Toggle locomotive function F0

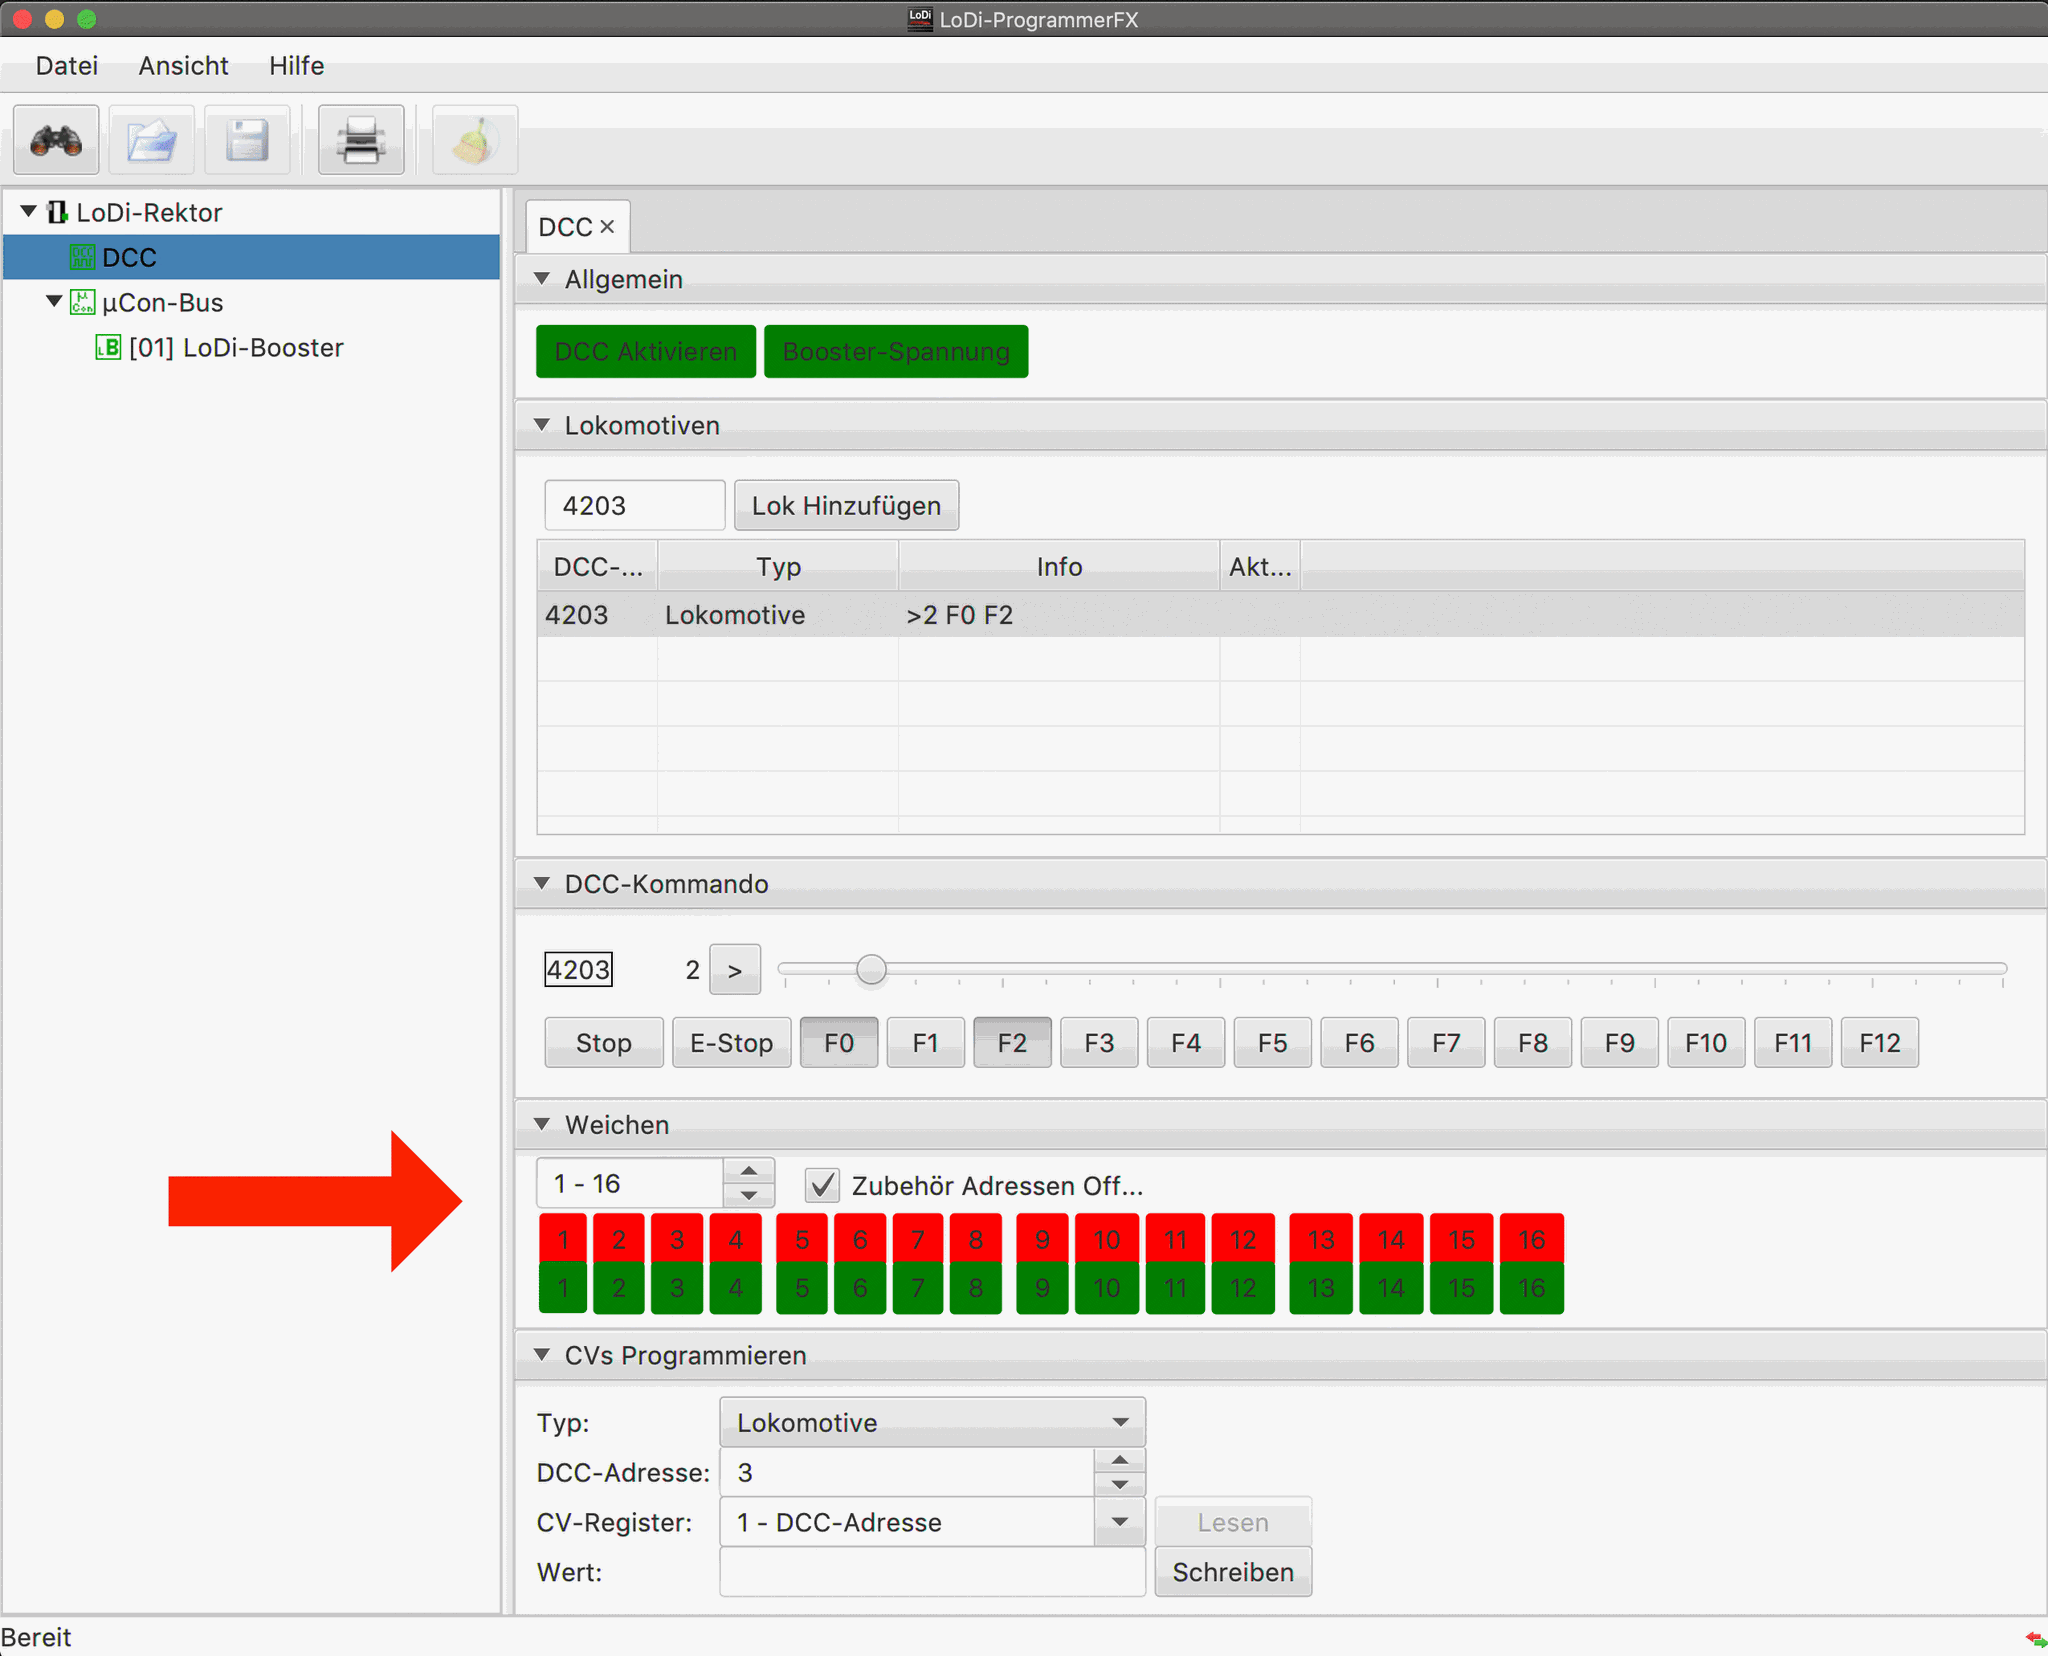pyautogui.click(x=839, y=1043)
